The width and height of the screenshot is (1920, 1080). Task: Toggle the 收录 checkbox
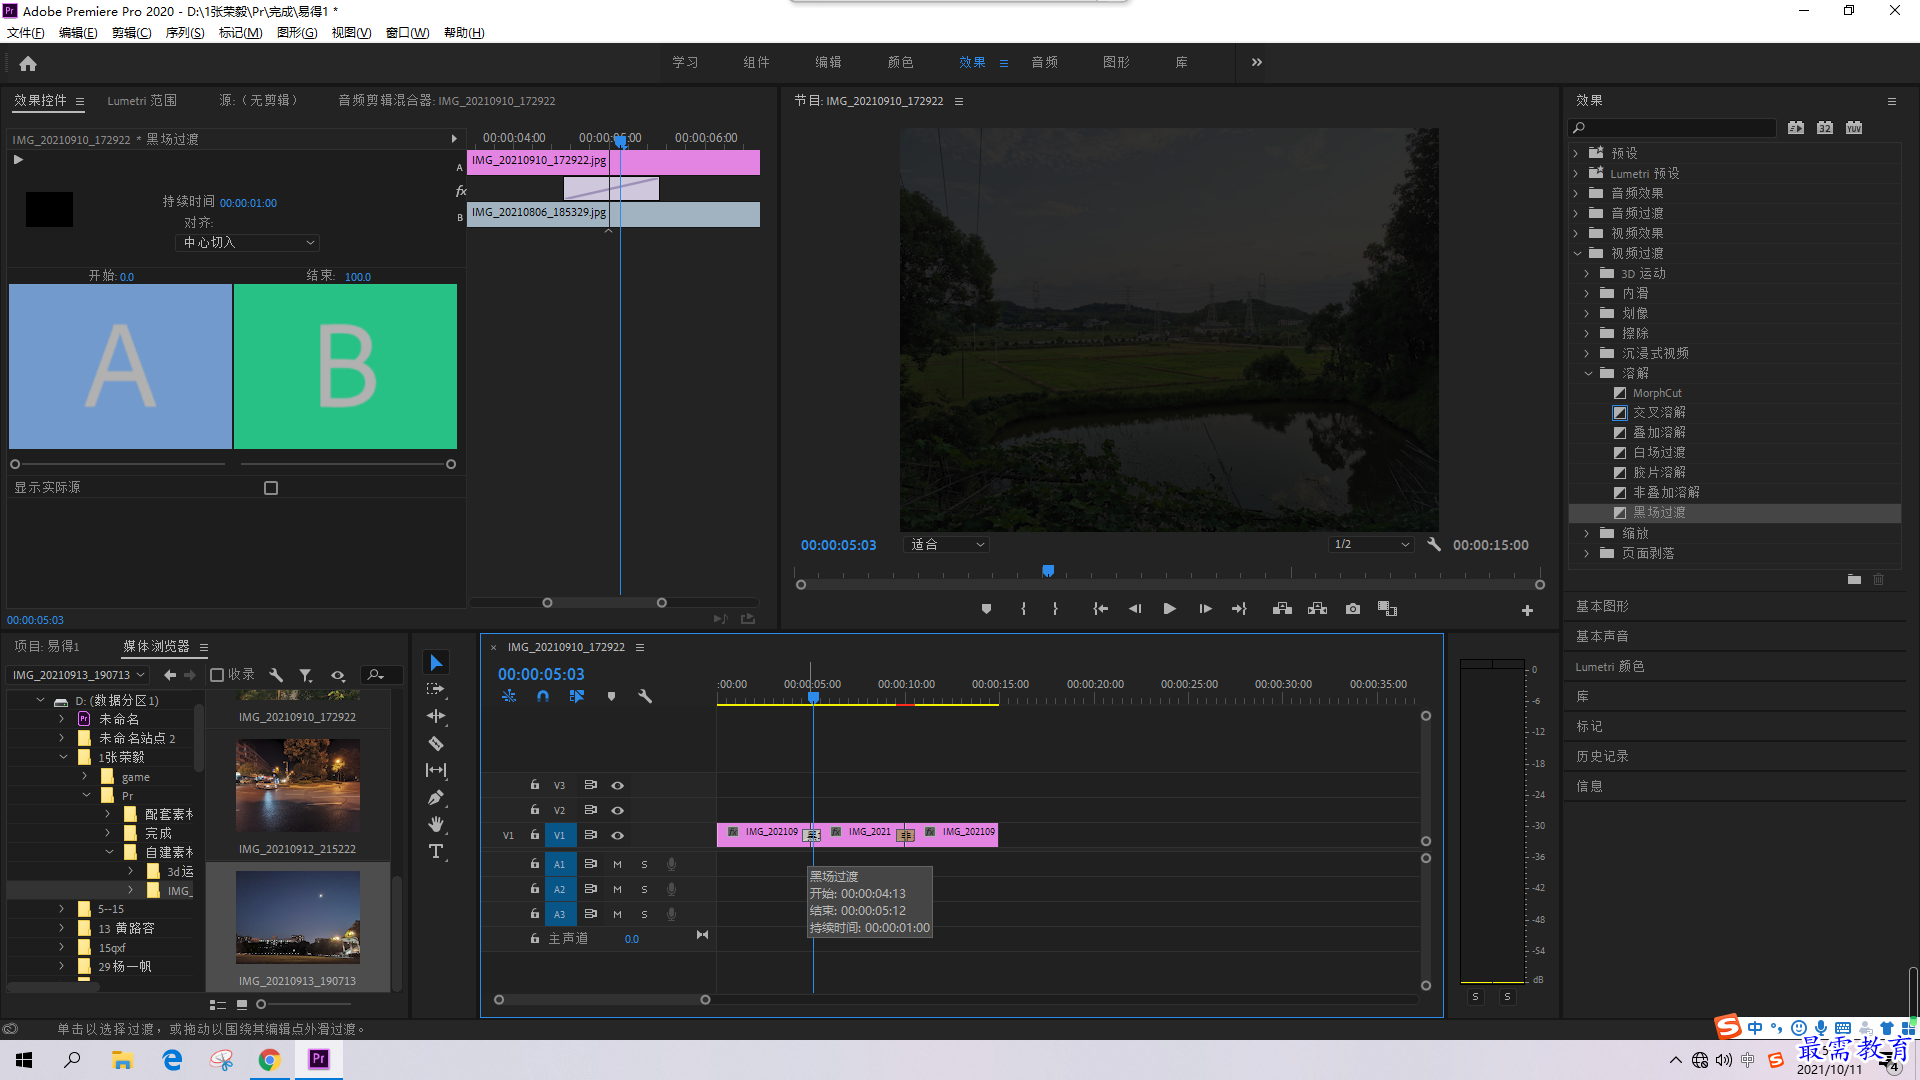[217, 675]
